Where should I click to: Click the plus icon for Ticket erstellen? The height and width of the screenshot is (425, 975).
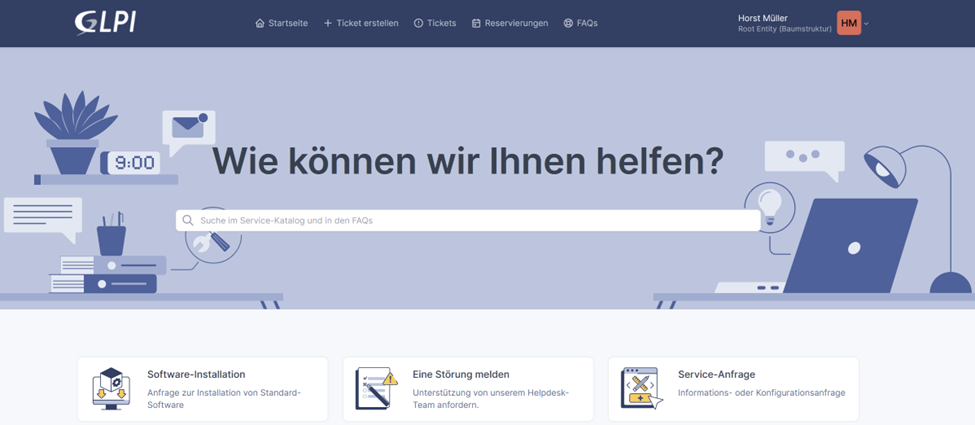click(328, 23)
